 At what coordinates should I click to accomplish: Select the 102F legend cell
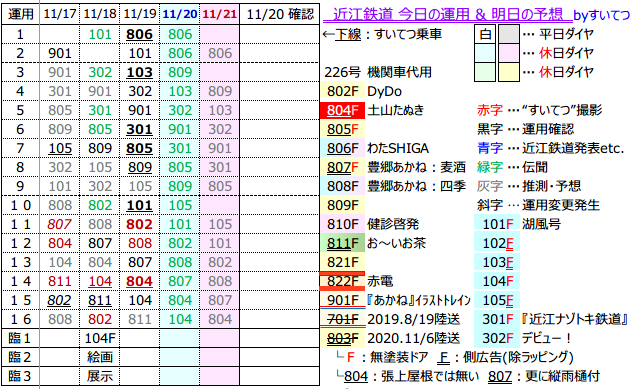(497, 243)
